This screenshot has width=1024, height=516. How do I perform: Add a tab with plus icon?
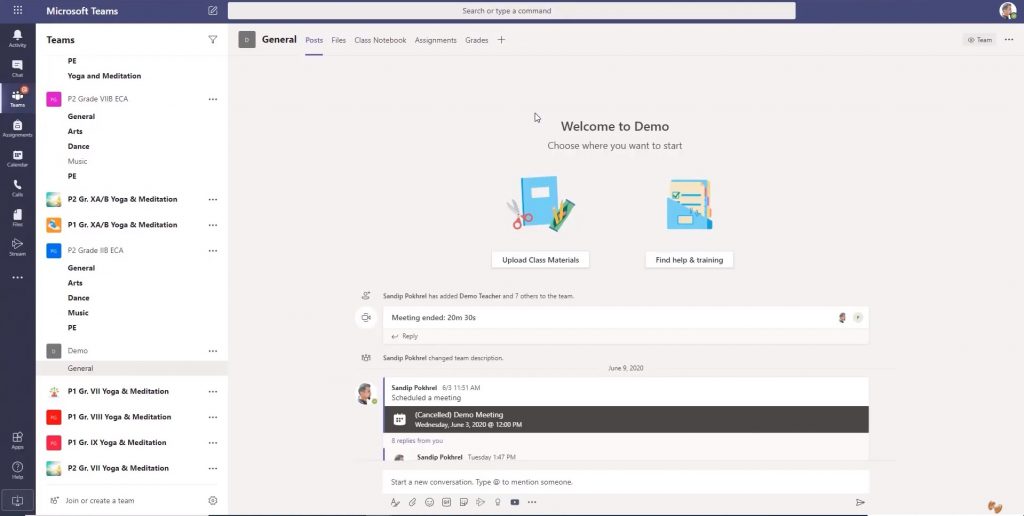point(501,40)
